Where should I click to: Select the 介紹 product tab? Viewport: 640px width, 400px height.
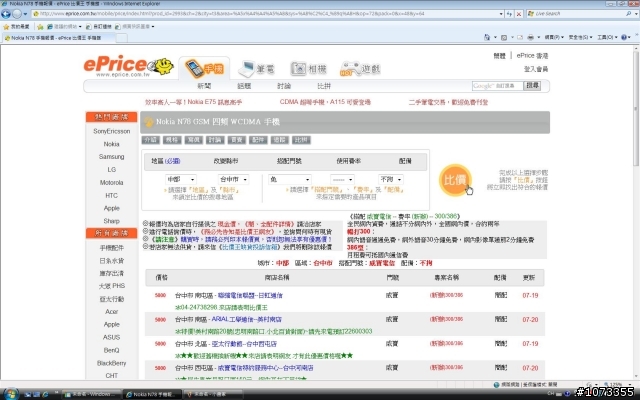coord(151,140)
